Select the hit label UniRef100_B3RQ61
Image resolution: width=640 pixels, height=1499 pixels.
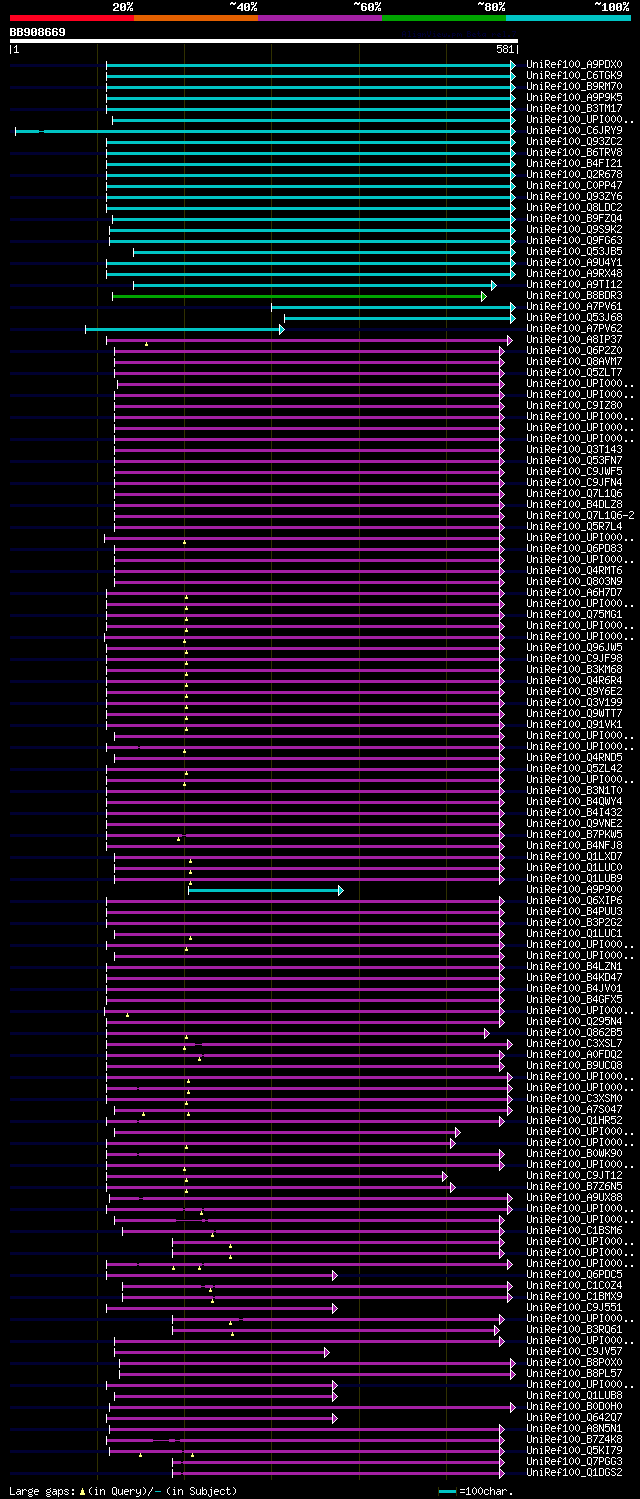coord(574,1330)
